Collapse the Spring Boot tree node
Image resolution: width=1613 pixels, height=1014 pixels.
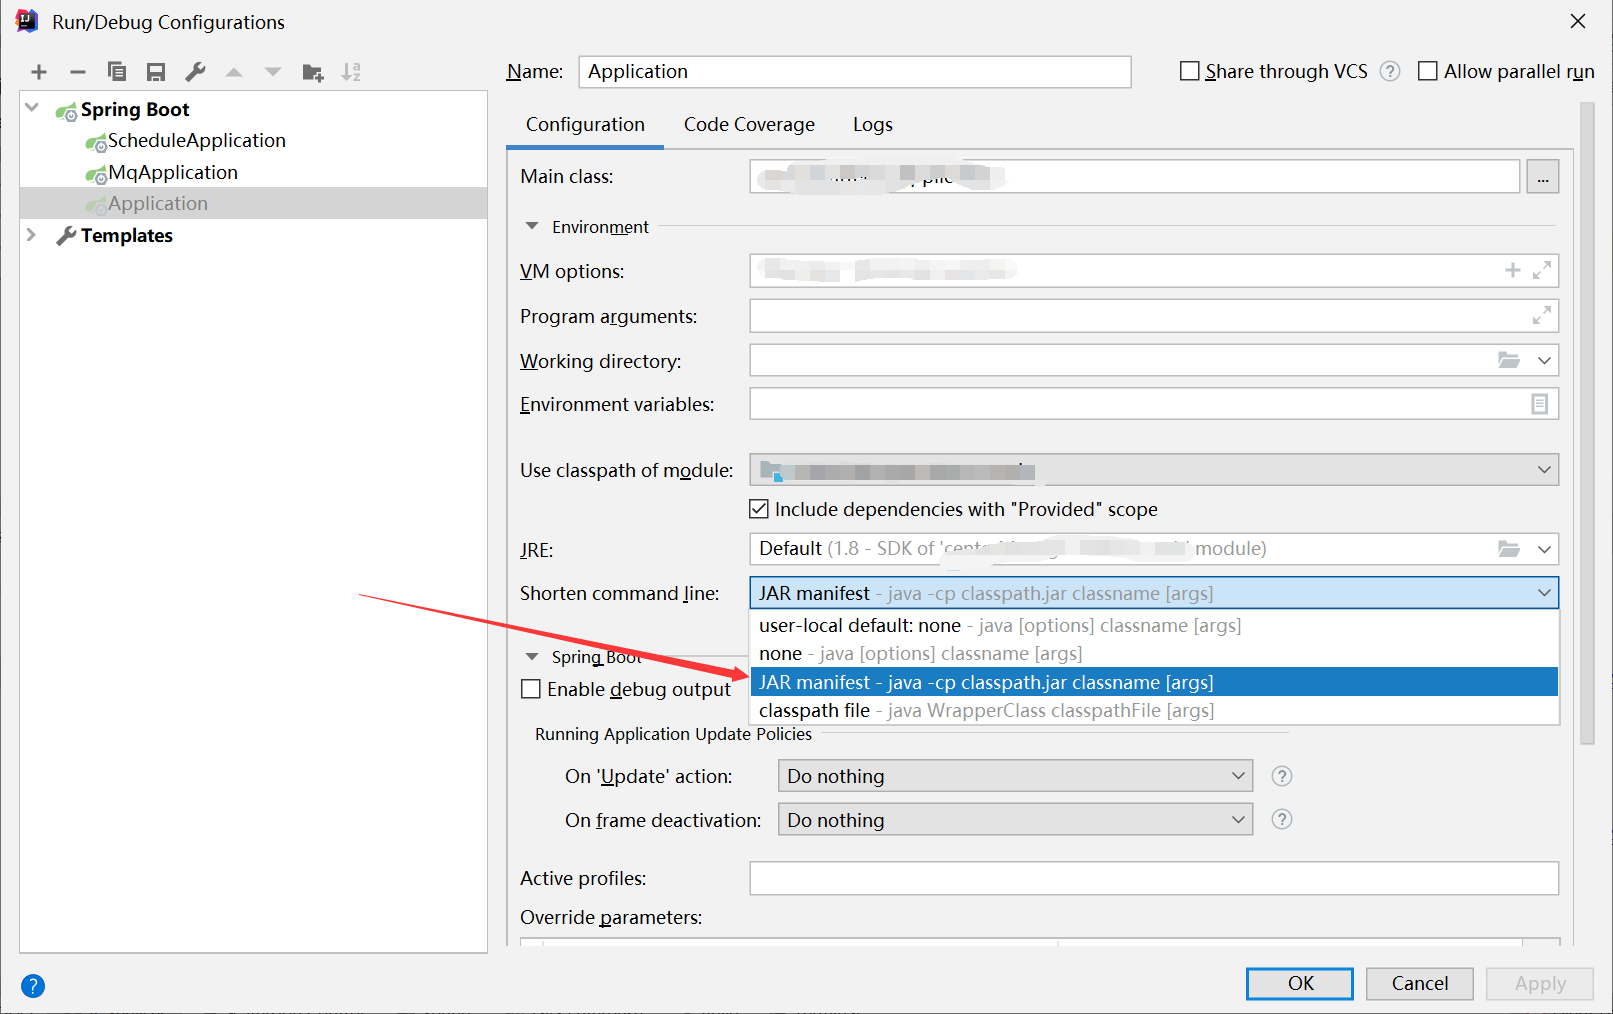point(32,108)
